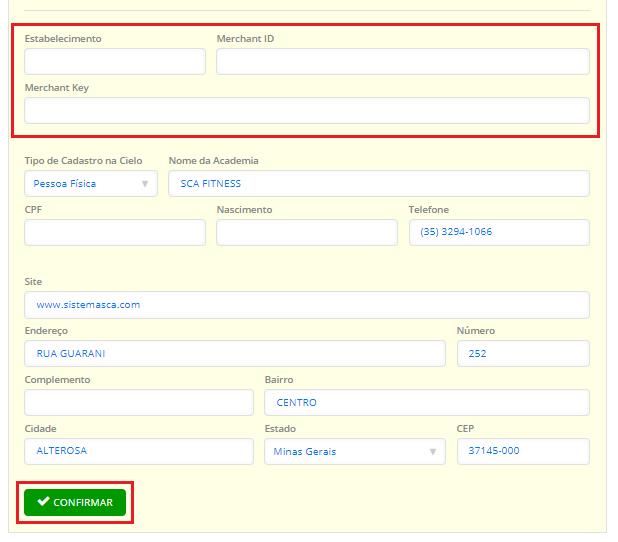Click the Nome da Academia label
Viewport: 618px width, 542px height.
214,160
